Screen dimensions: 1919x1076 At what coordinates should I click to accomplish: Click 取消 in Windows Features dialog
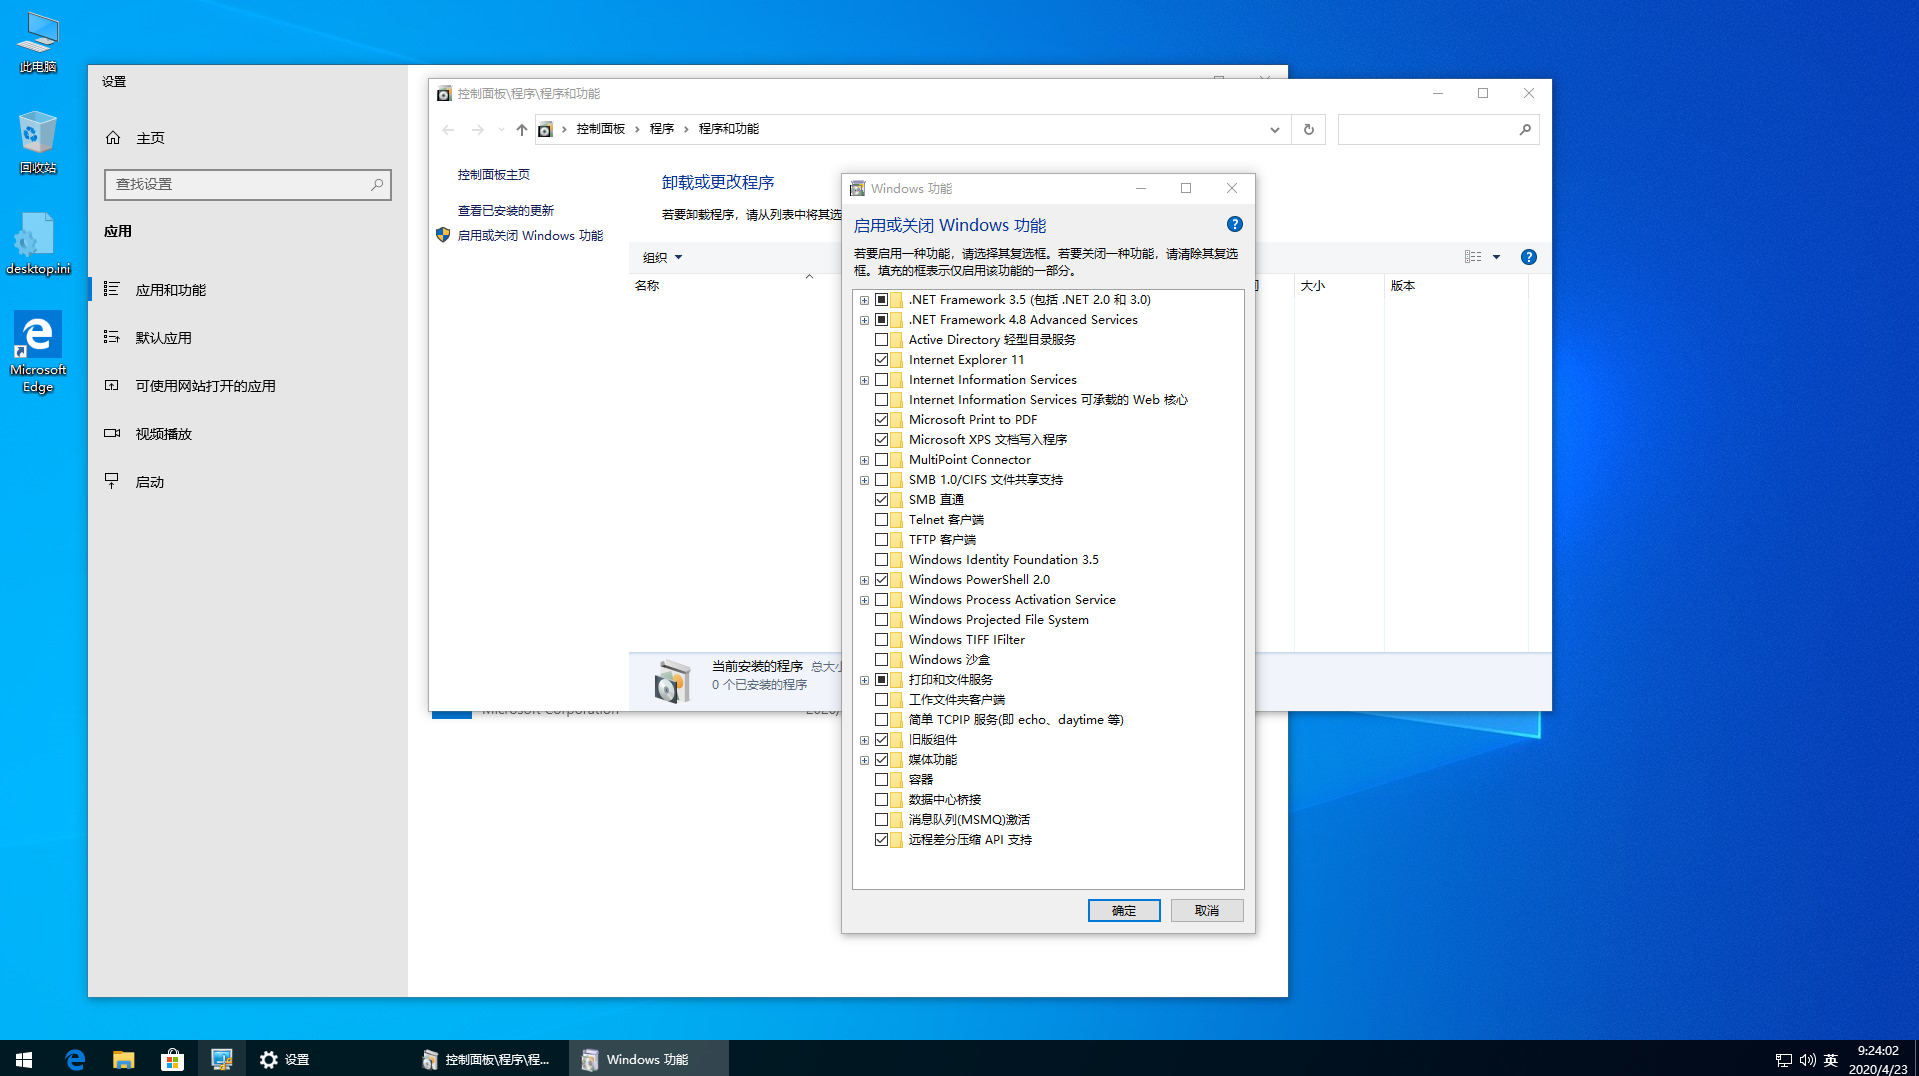(x=1207, y=910)
